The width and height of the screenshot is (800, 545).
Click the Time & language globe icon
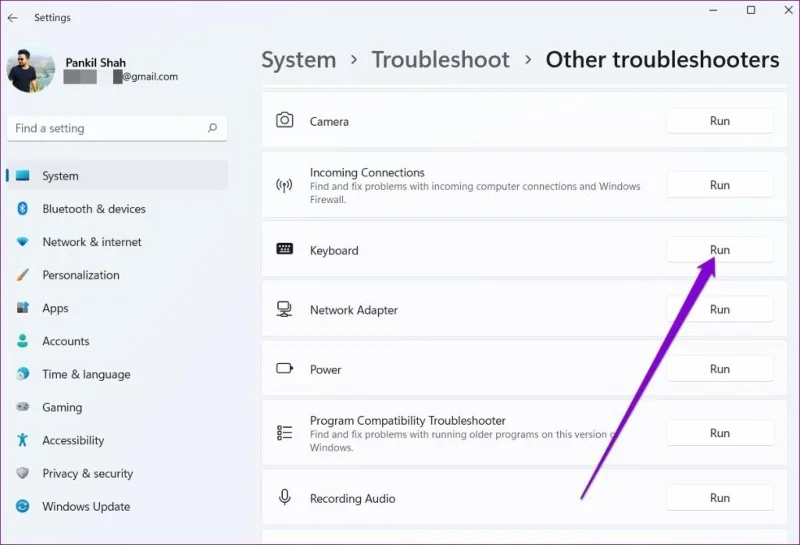[22, 374]
